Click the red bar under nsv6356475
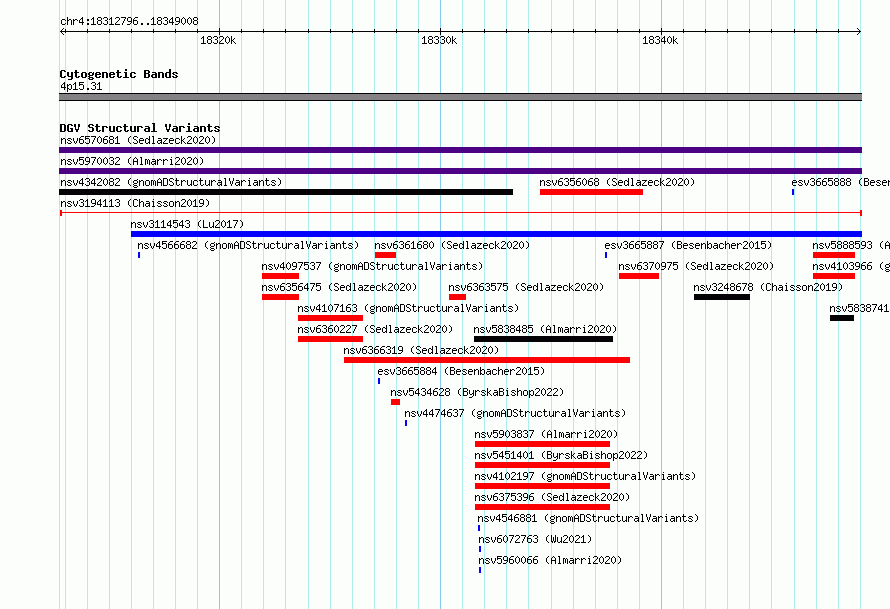Viewport: 890px width, 609px height. click(280, 297)
